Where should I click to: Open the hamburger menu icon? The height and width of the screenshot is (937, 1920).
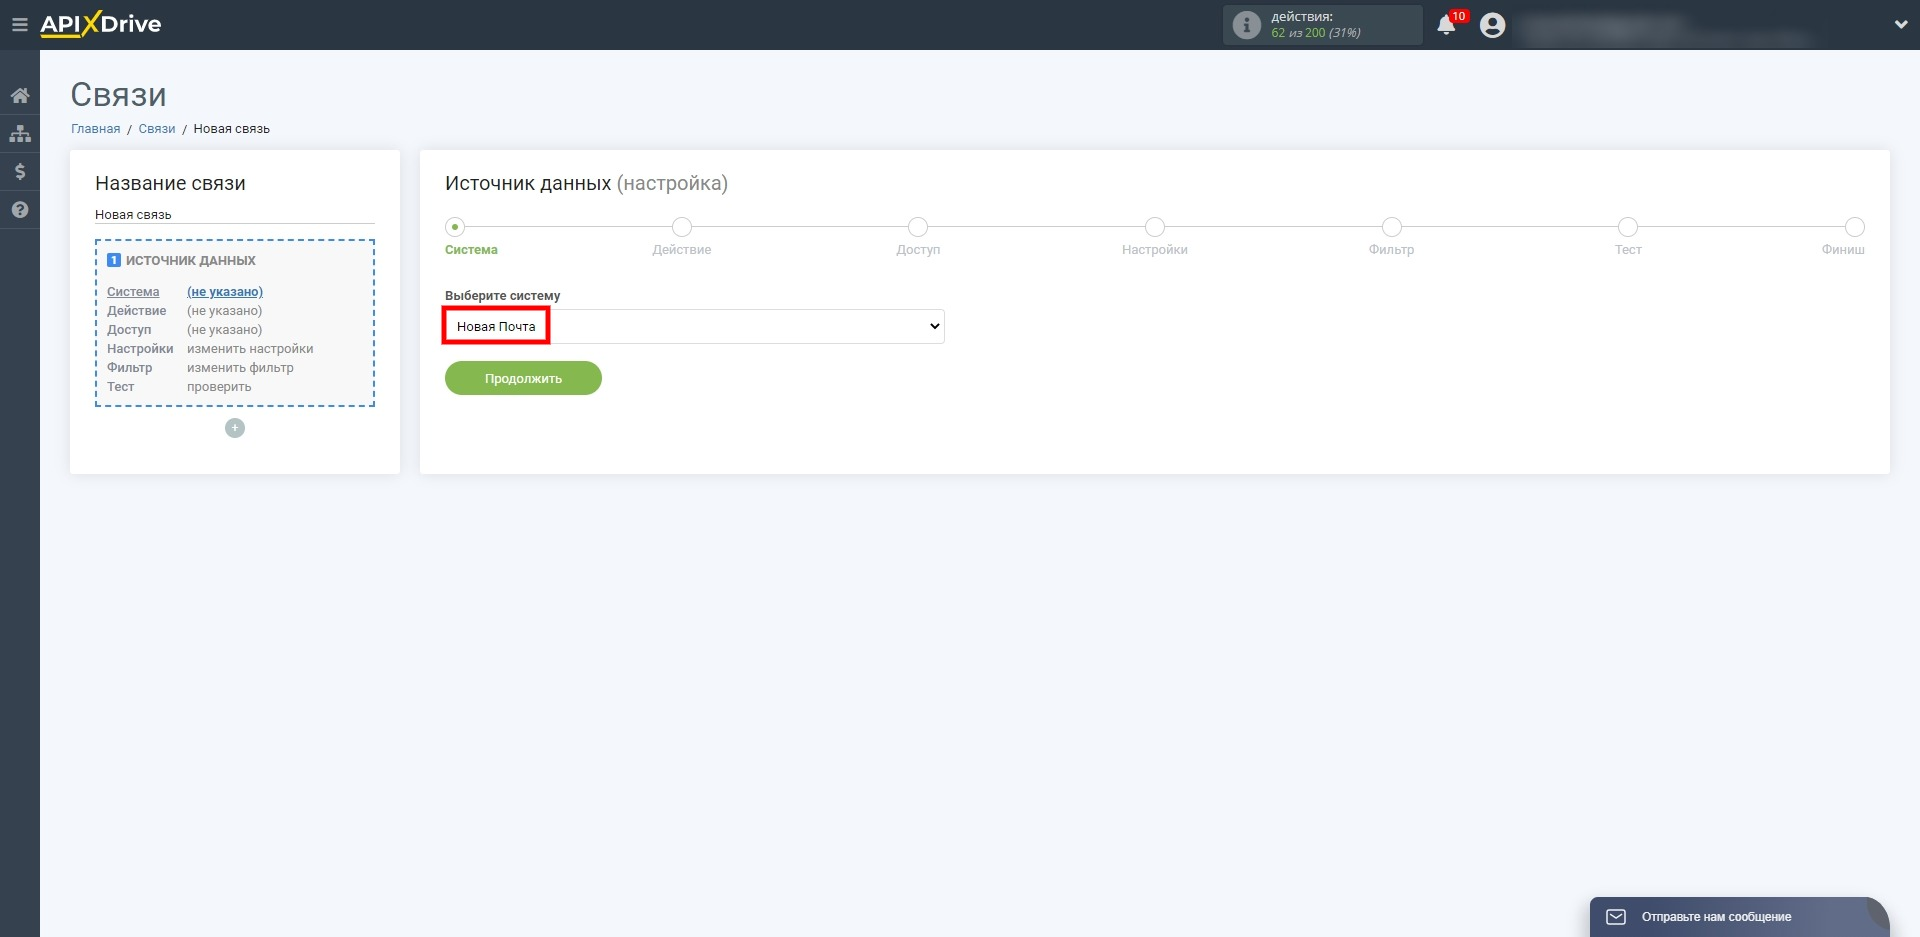(19, 25)
